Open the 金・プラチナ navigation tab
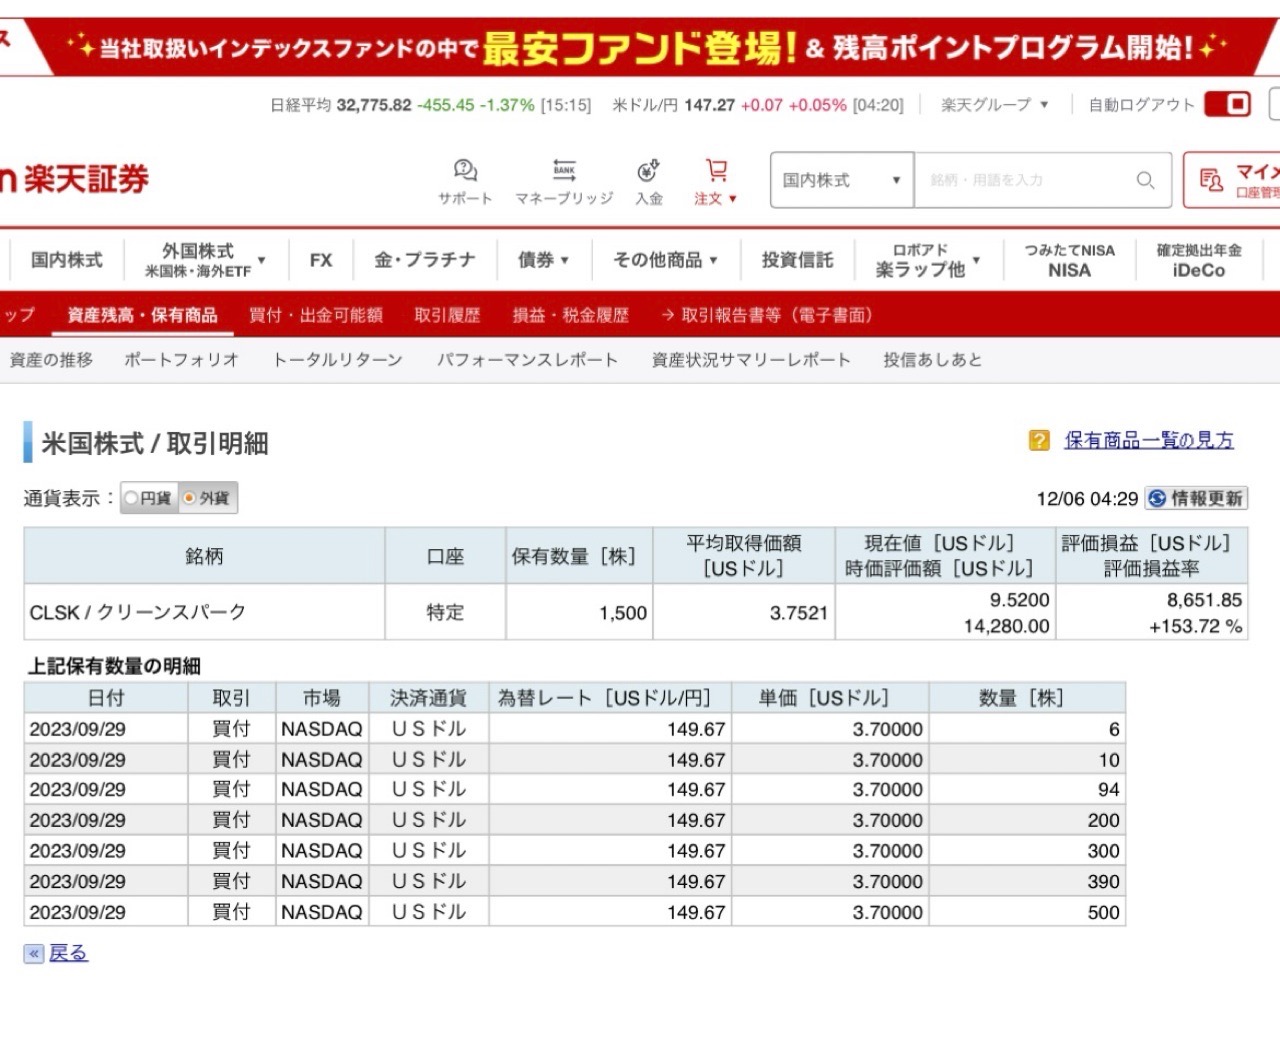The width and height of the screenshot is (1280, 1061). point(425,260)
